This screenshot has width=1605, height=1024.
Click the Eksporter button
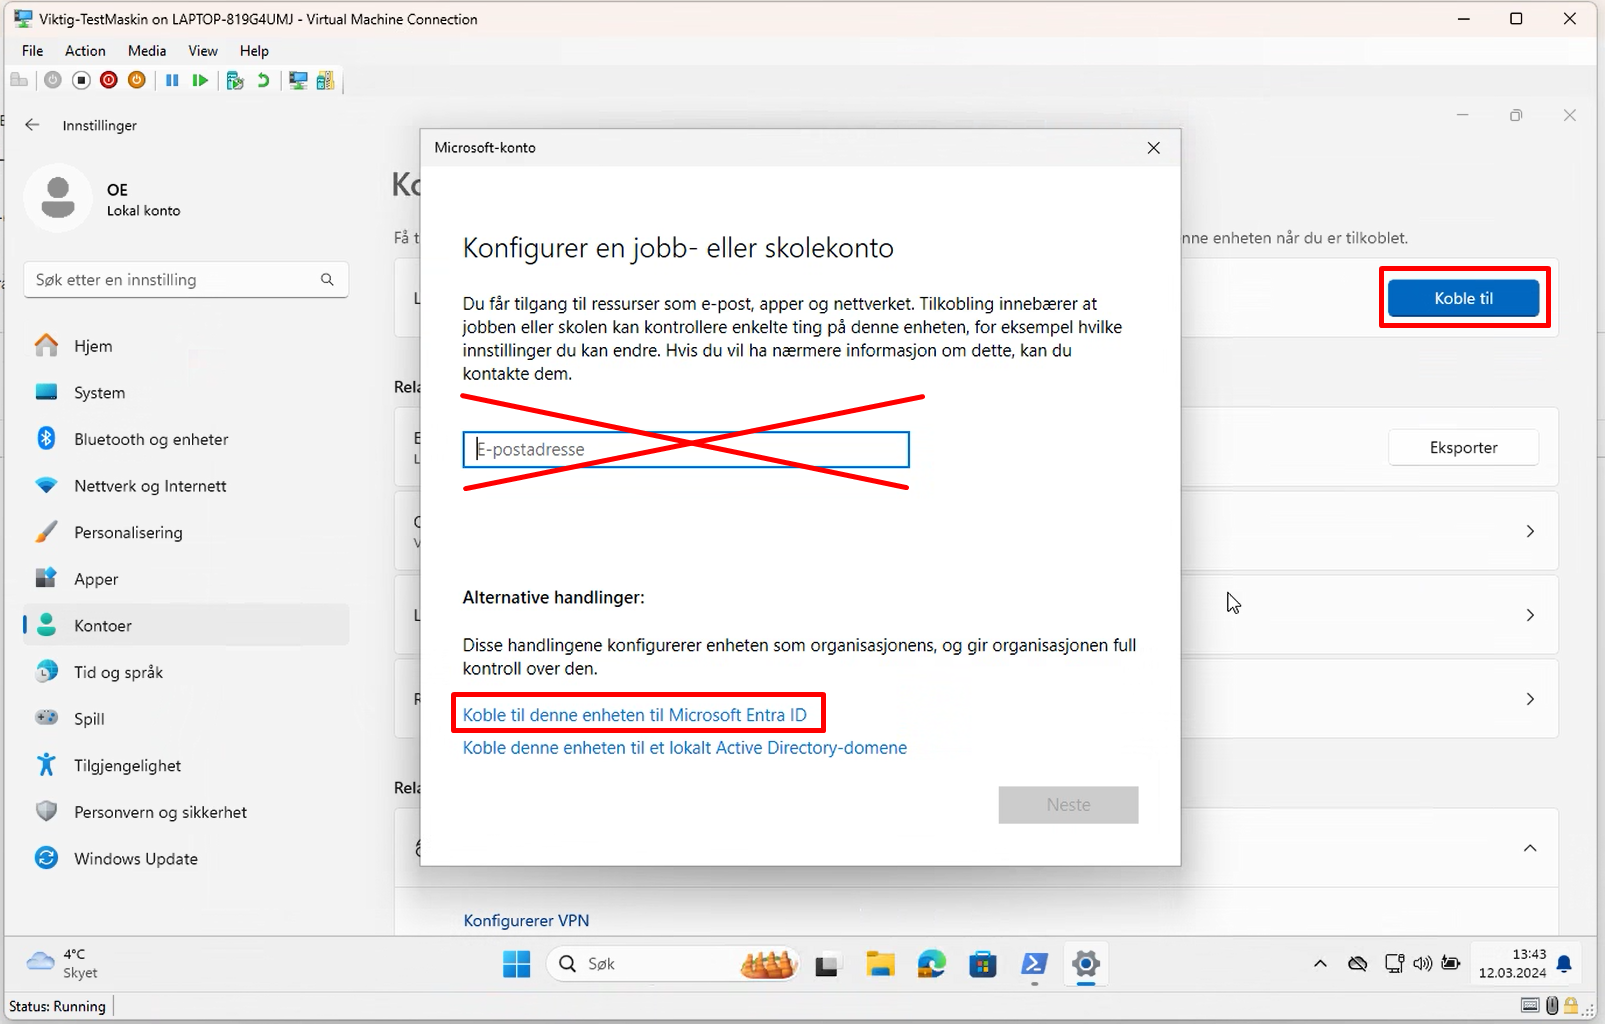(x=1463, y=447)
